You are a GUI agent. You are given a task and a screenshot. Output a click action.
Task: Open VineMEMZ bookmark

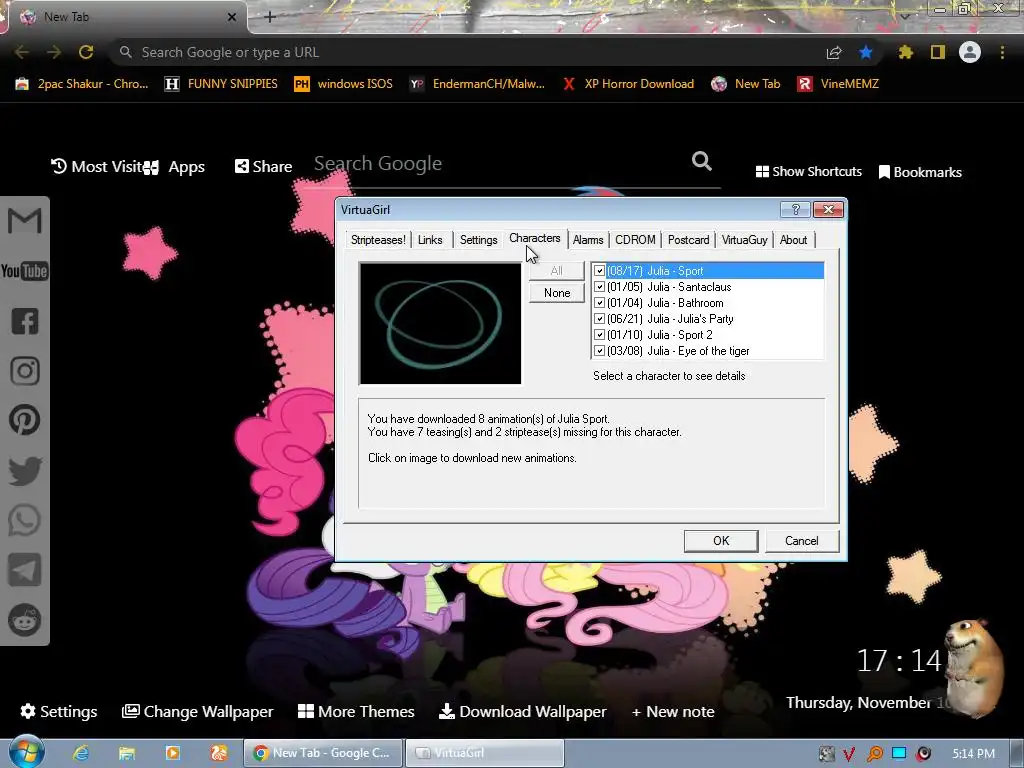(x=839, y=84)
